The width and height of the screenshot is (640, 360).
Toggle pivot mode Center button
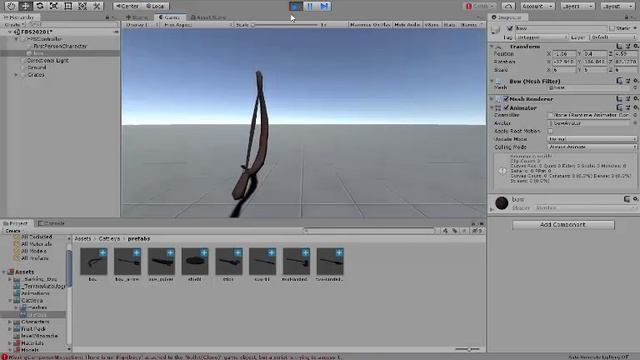pyautogui.click(x=127, y=6)
